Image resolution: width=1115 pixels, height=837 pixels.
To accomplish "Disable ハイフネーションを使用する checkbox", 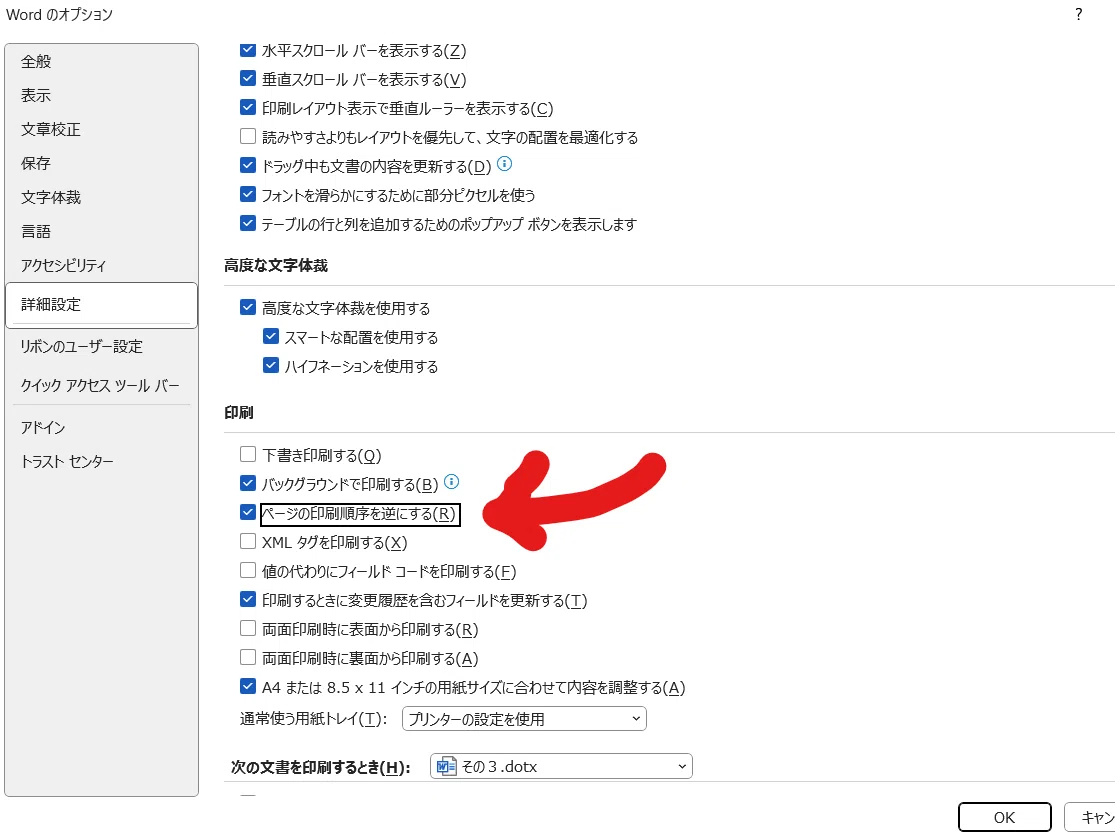I will coord(271,366).
